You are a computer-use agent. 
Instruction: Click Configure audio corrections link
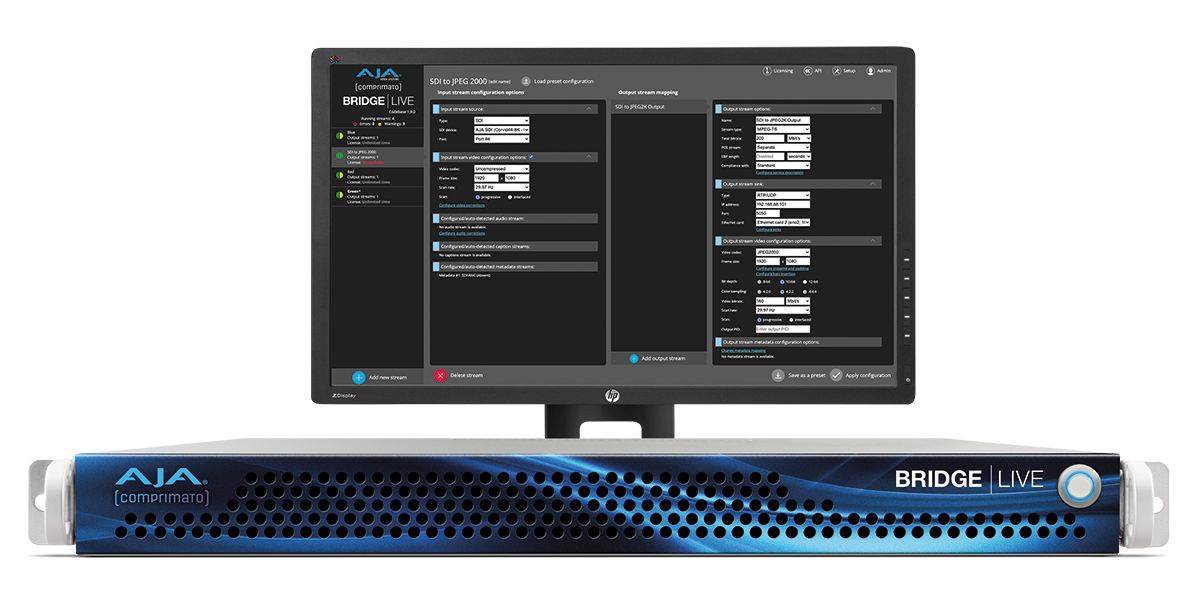click(x=462, y=233)
